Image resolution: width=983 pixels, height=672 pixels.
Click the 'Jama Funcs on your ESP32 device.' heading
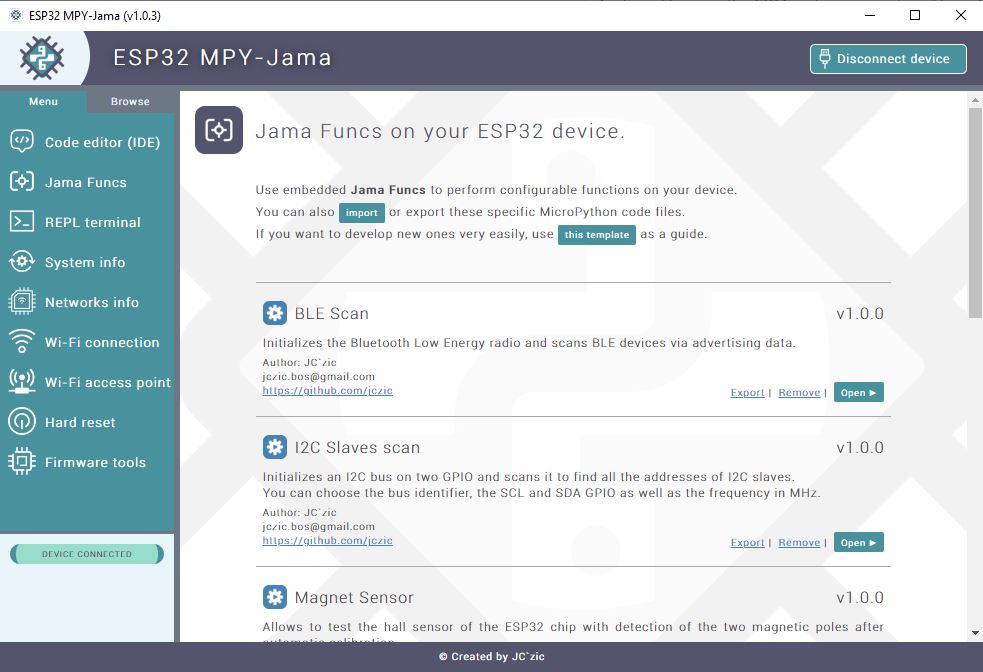click(x=440, y=131)
